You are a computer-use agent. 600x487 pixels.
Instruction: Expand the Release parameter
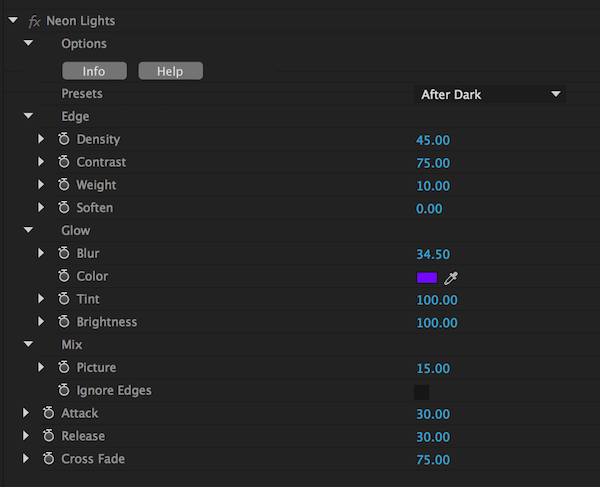[x=27, y=436]
